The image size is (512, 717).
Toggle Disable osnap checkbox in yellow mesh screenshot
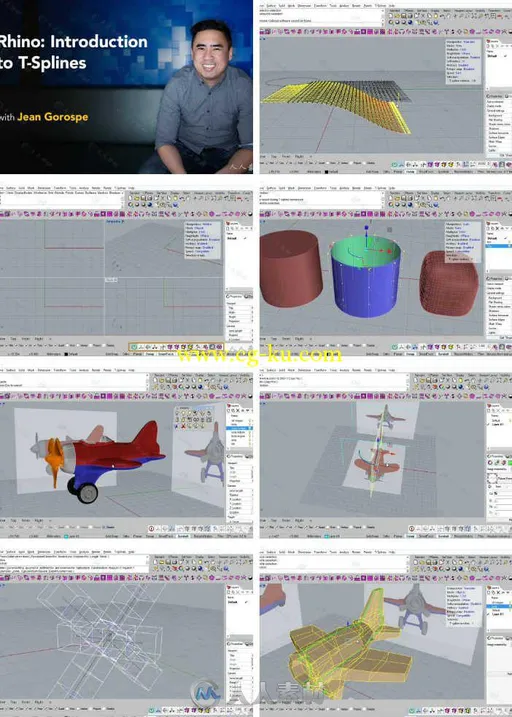tap(364, 163)
